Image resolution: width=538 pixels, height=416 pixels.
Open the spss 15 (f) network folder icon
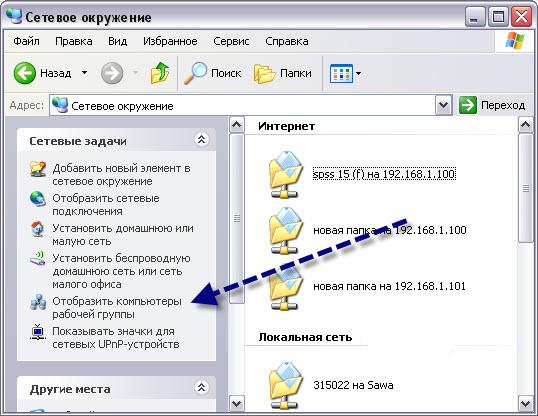(285, 175)
